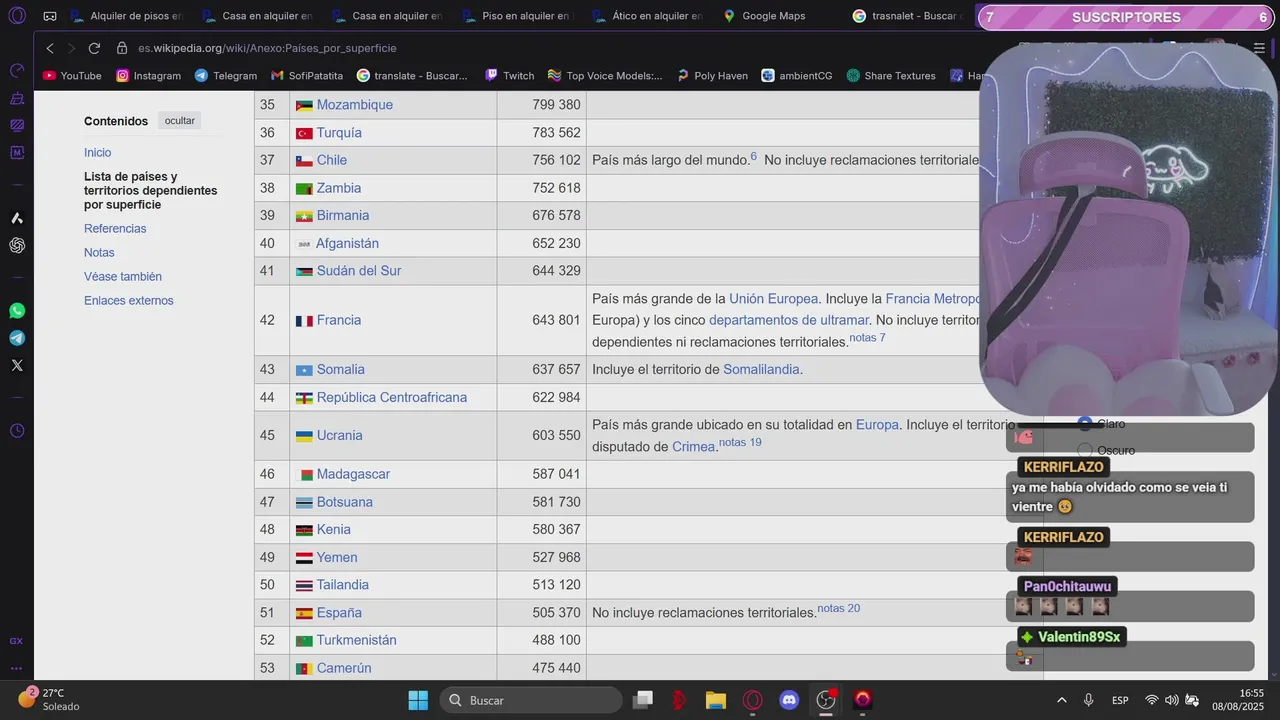This screenshot has height=720, width=1280.
Task: Open the Mozambique country link
Action: (x=354, y=105)
